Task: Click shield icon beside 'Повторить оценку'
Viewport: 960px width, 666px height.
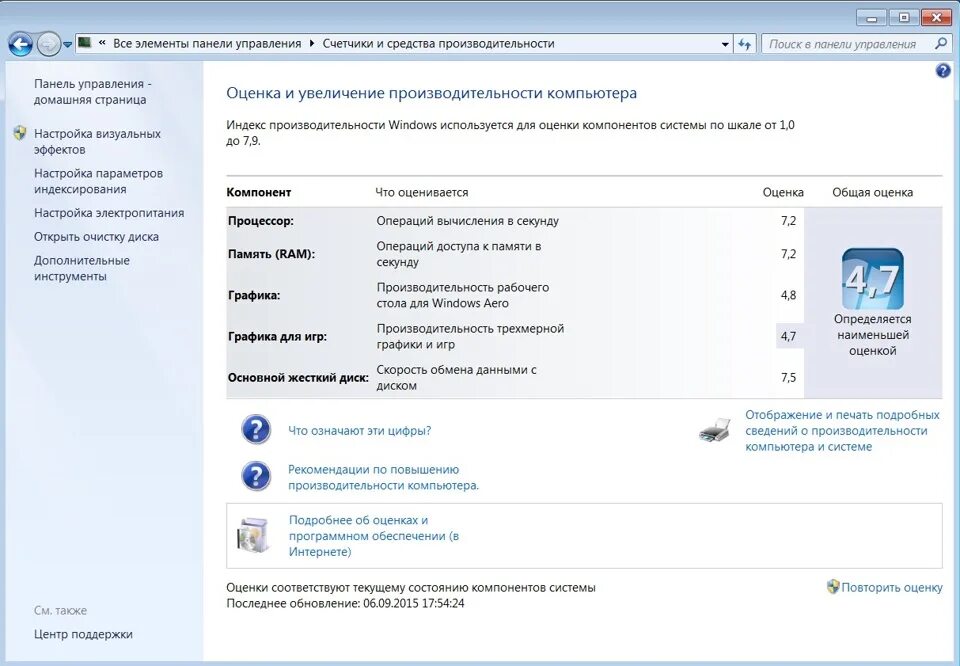Action: [x=833, y=586]
